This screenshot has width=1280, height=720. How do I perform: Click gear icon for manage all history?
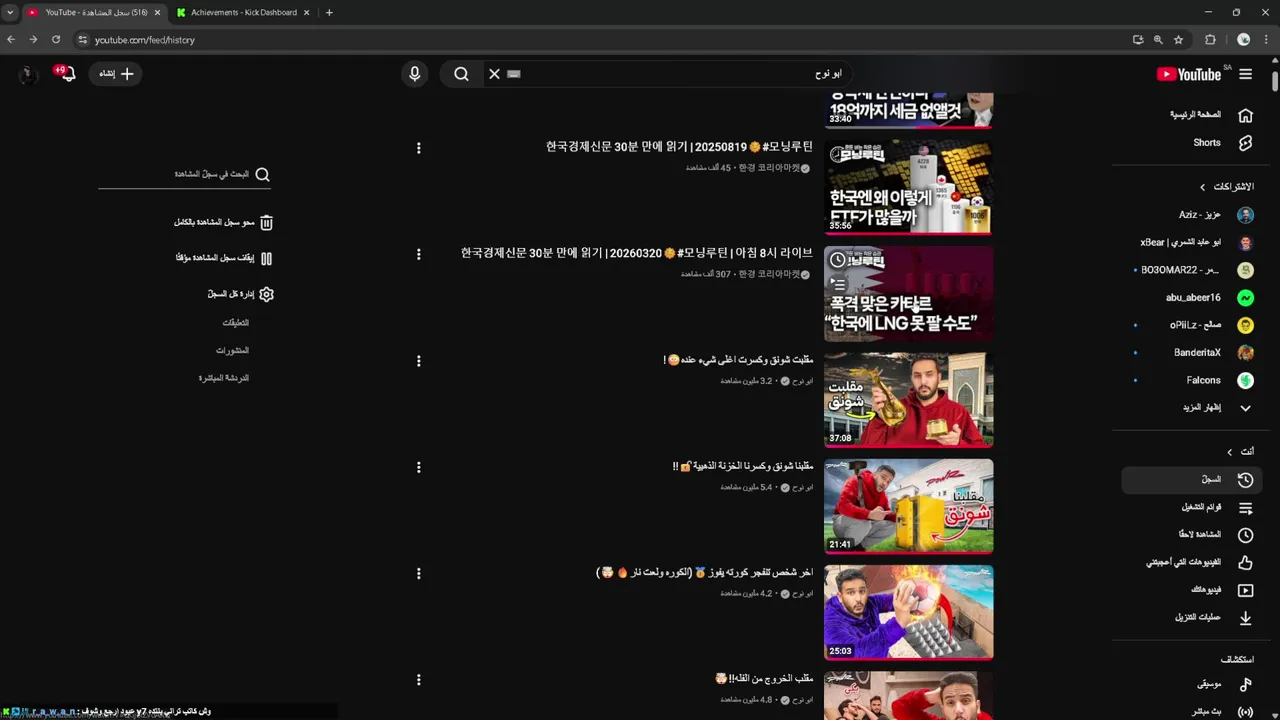[266, 294]
